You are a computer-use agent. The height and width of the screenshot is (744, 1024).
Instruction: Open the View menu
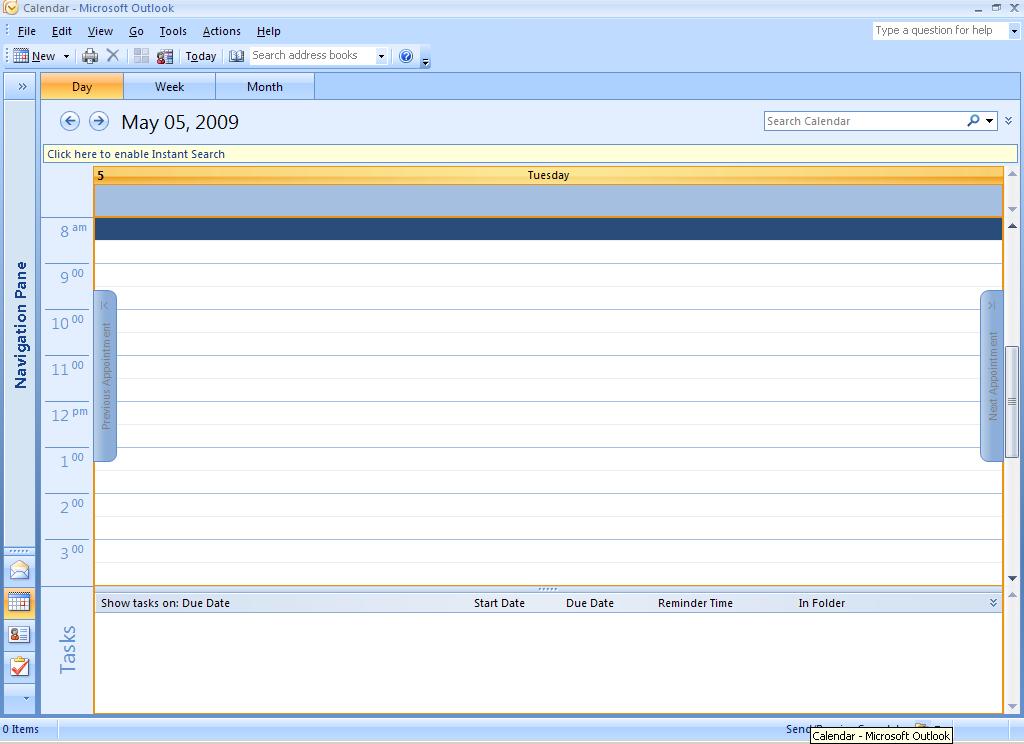[100, 31]
